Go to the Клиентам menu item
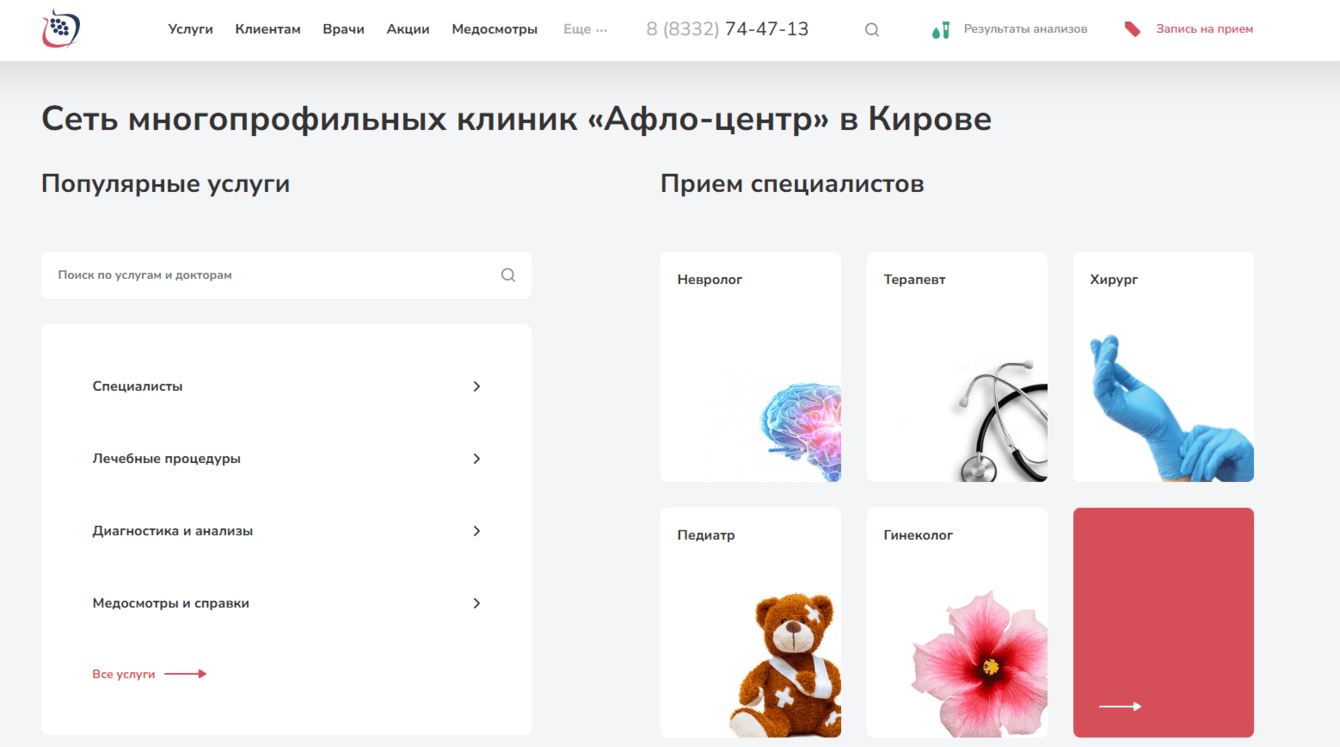The height and width of the screenshot is (747, 1340). [x=268, y=30]
